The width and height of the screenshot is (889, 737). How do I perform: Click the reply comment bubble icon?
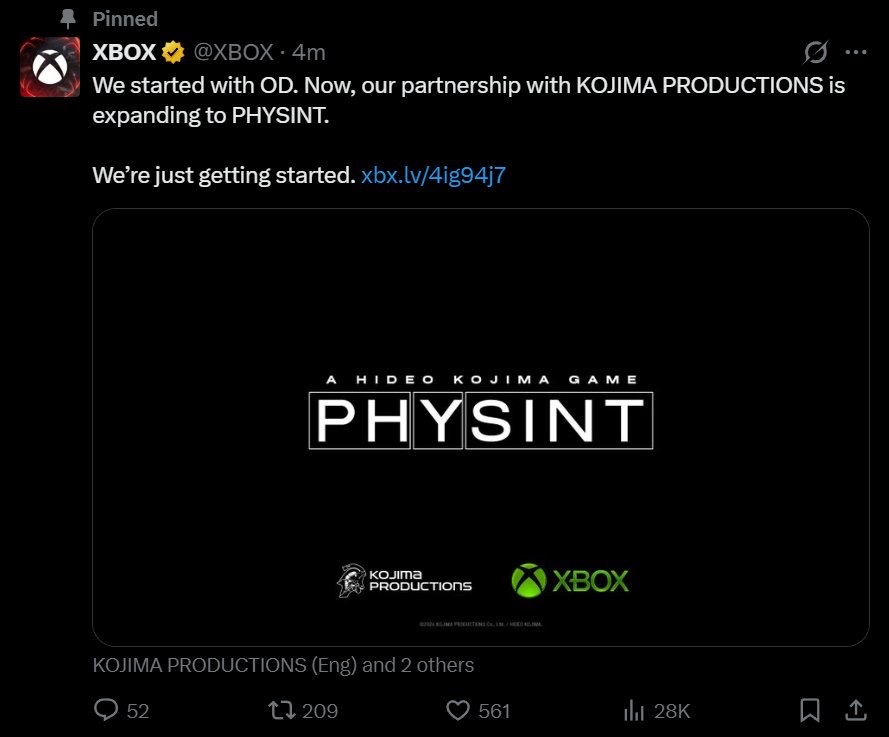106,710
